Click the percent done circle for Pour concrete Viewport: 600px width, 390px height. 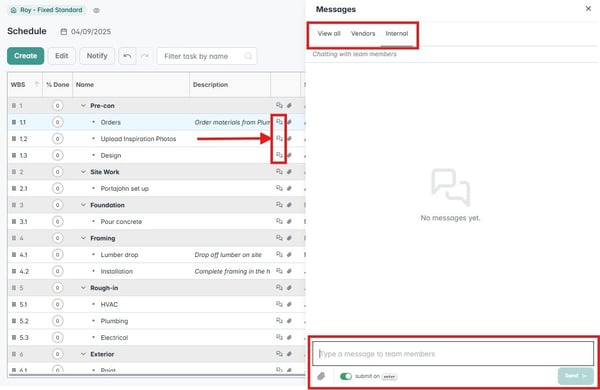click(x=57, y=221)
